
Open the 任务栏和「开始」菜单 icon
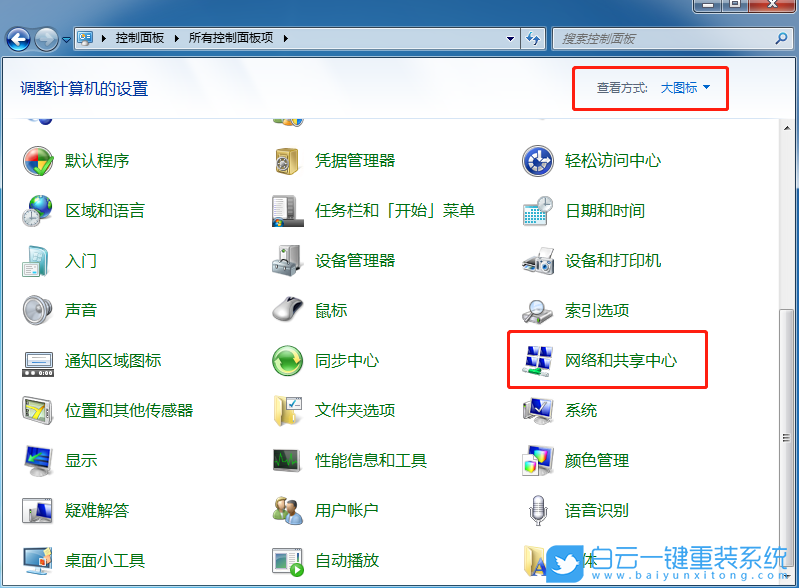point(287,211)
